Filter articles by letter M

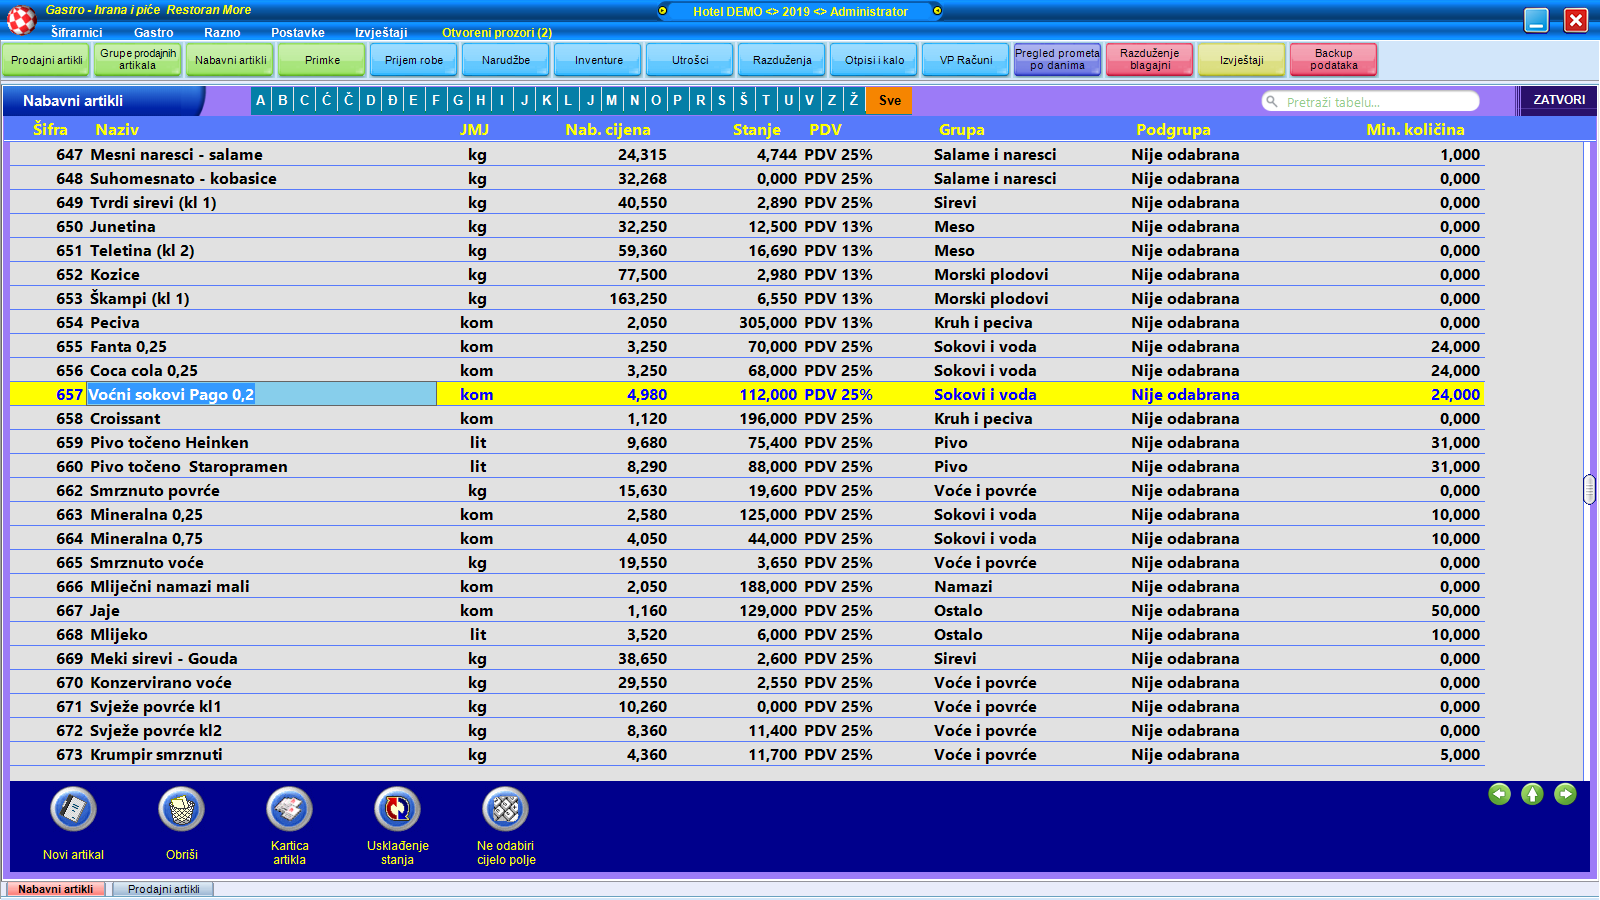click(x=611, y=100)
